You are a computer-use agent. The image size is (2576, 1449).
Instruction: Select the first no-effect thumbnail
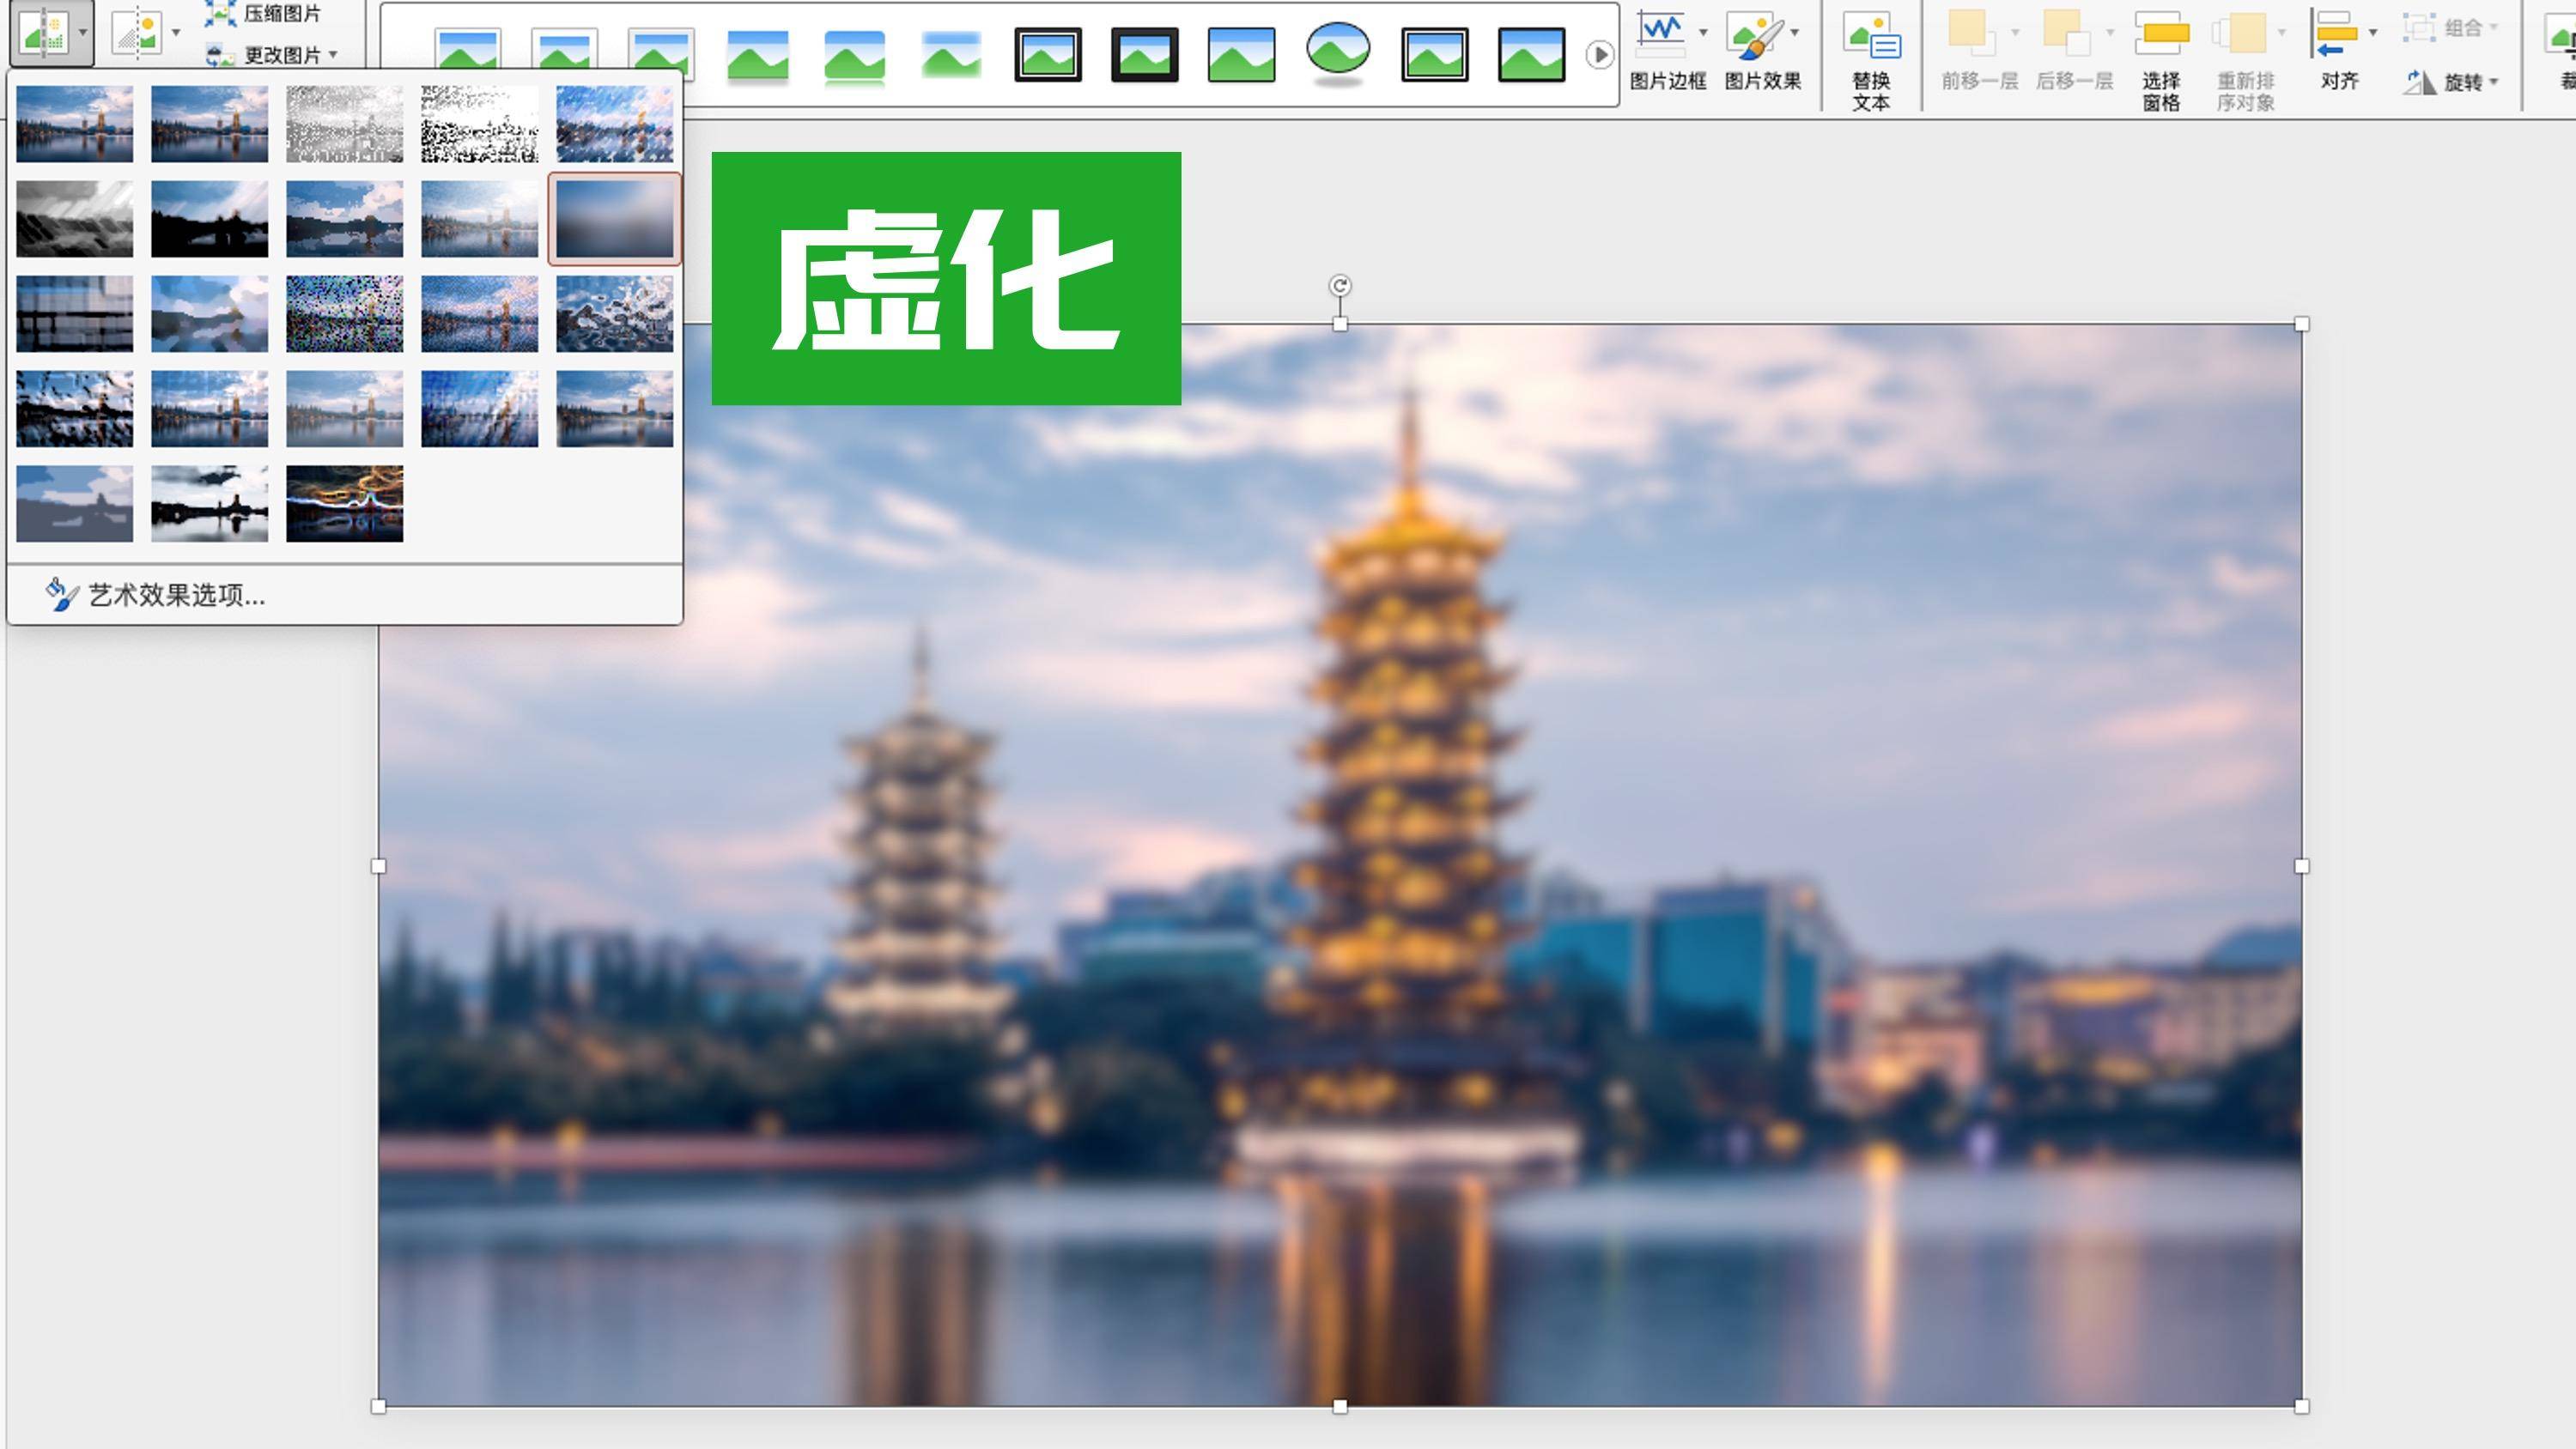(74, 124)
